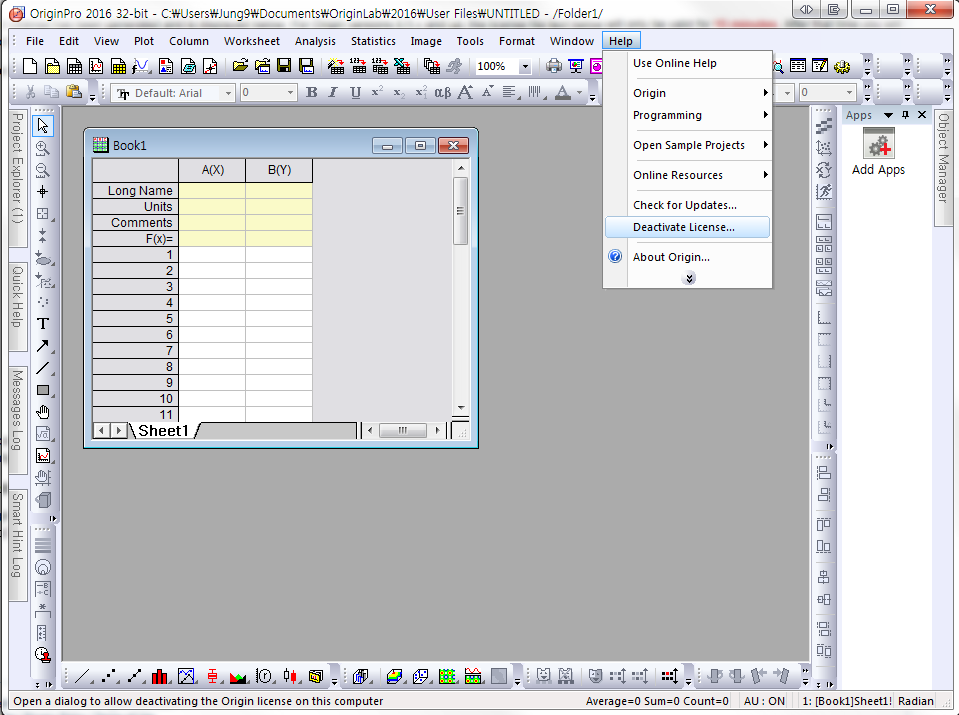Viewport: 959px width, 715px height.
Task: Click the font color A button
Action: 563,92
